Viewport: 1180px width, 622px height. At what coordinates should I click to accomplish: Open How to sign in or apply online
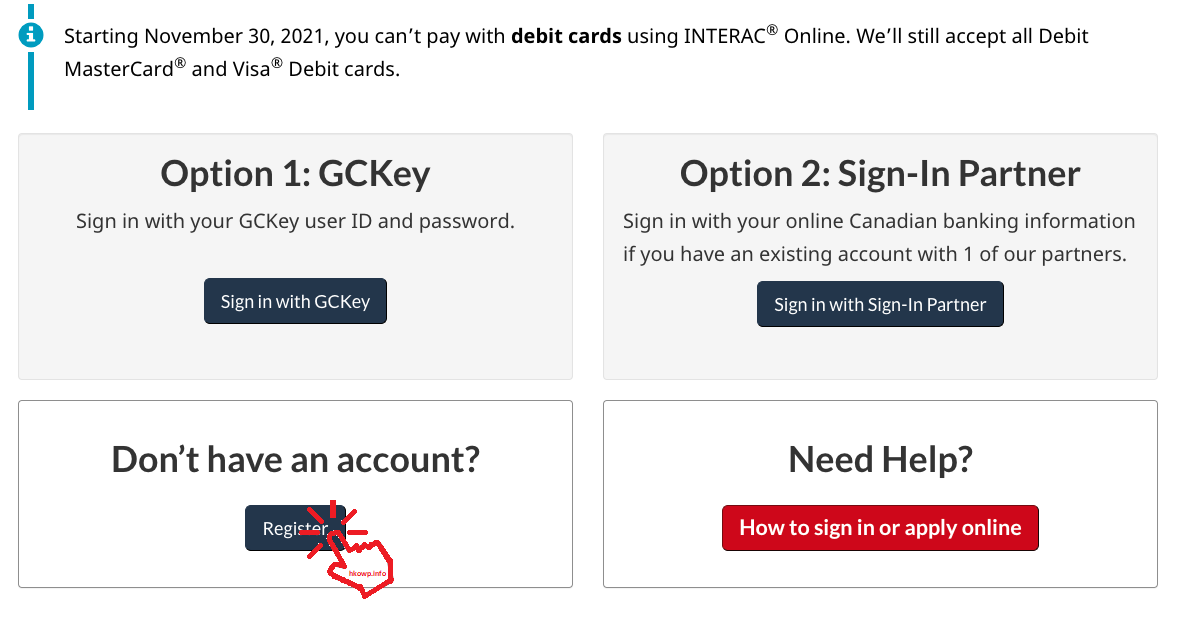coord(880,528)
